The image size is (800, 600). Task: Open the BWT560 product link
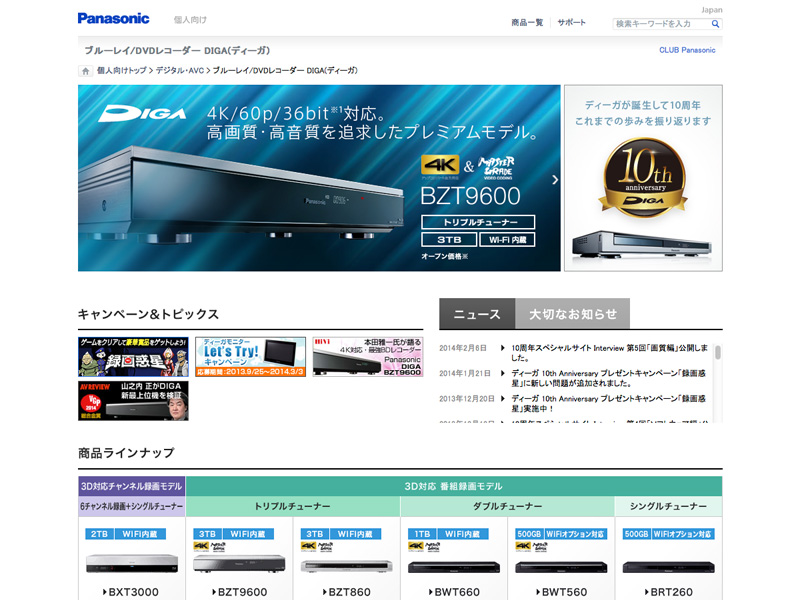[x=561, y=592]
